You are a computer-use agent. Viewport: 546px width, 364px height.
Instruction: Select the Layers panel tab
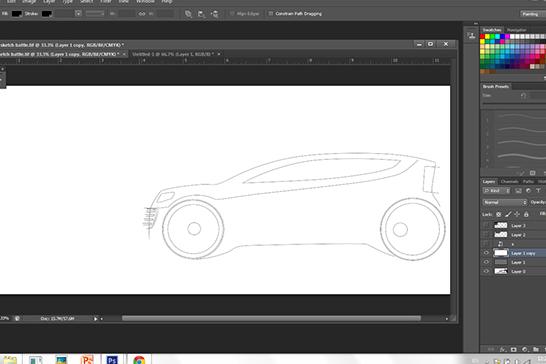tap(489, 182)
